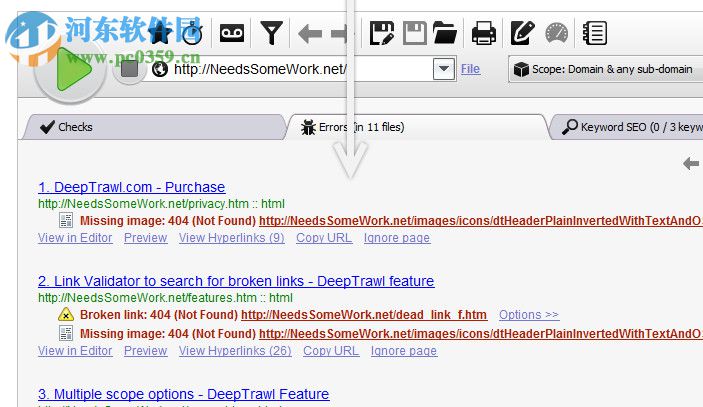Click the URL field showing http://NeedsSomeWork.net/

pos(300,69)
